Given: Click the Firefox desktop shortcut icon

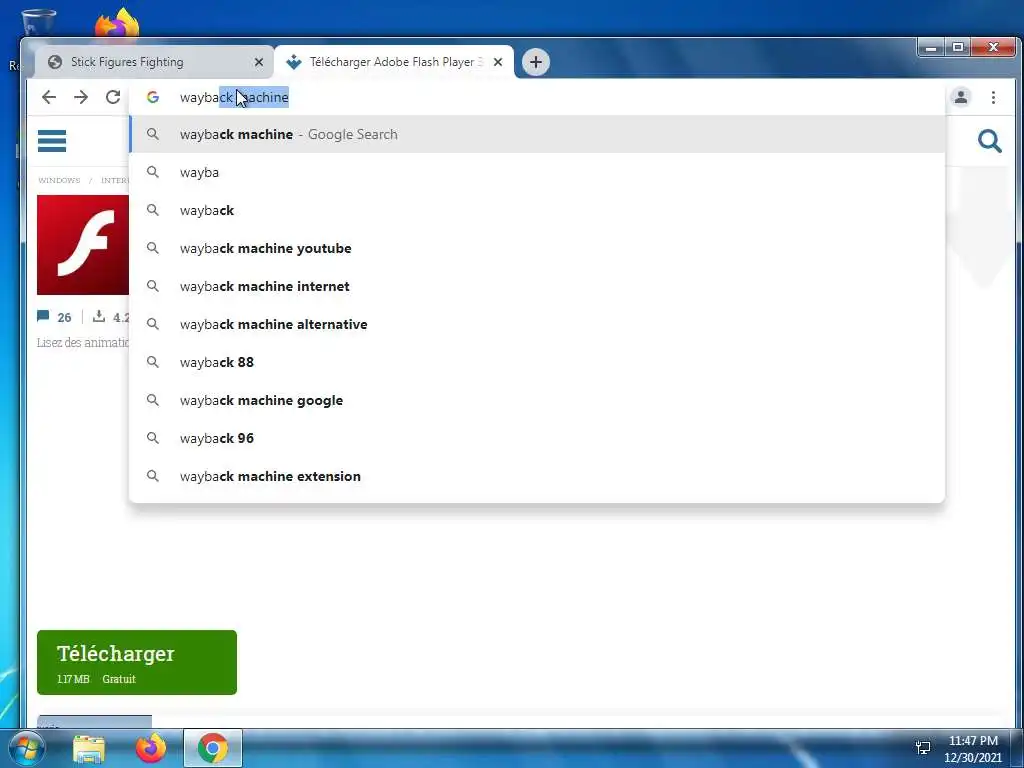Looking at the screenshot, I should point(118,23).
